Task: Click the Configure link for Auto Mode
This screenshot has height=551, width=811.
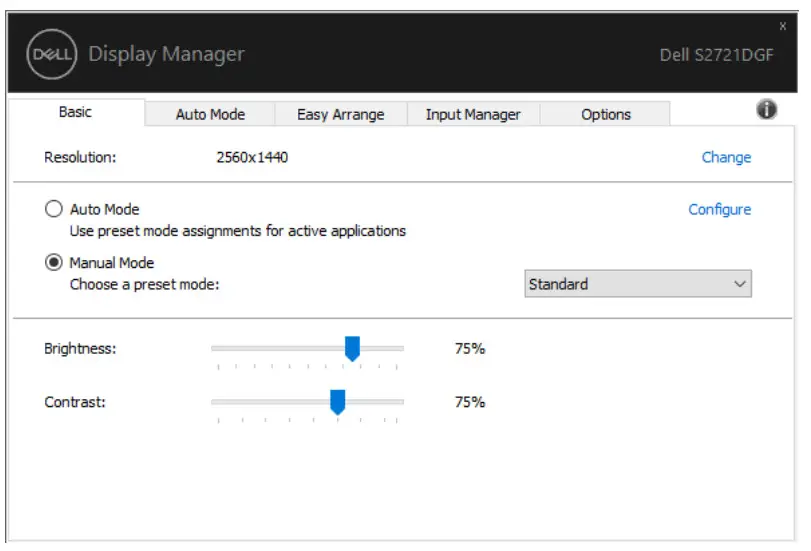Action: (x=719, y=210)
